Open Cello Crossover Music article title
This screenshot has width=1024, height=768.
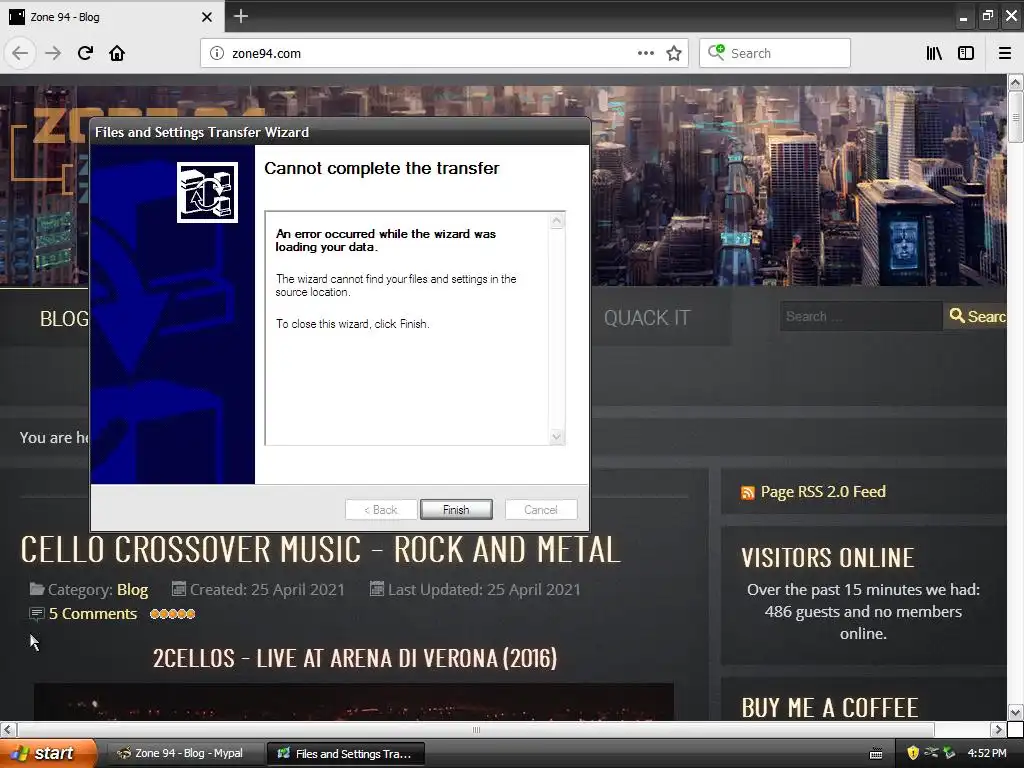(320, 550)
